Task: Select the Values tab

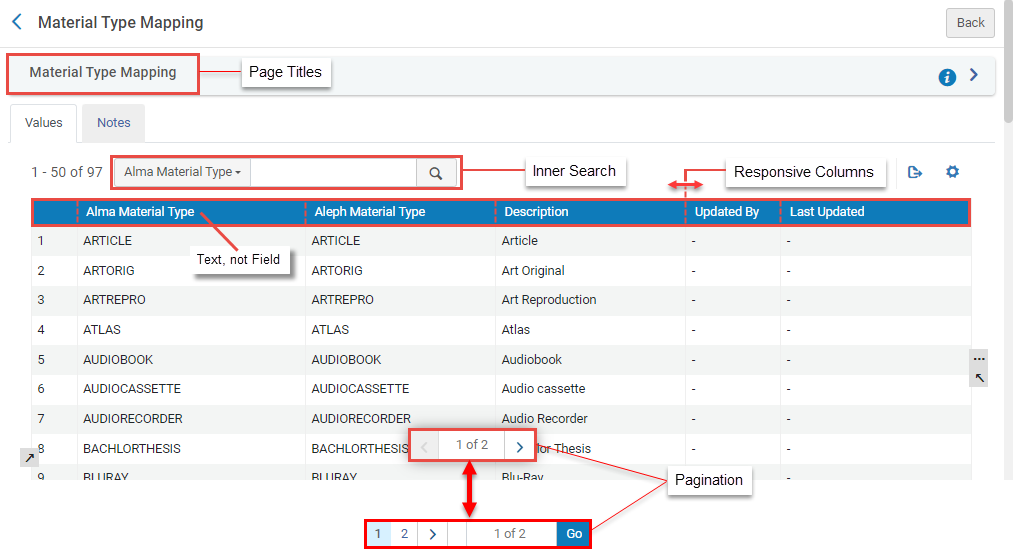Action: [44, 123]
